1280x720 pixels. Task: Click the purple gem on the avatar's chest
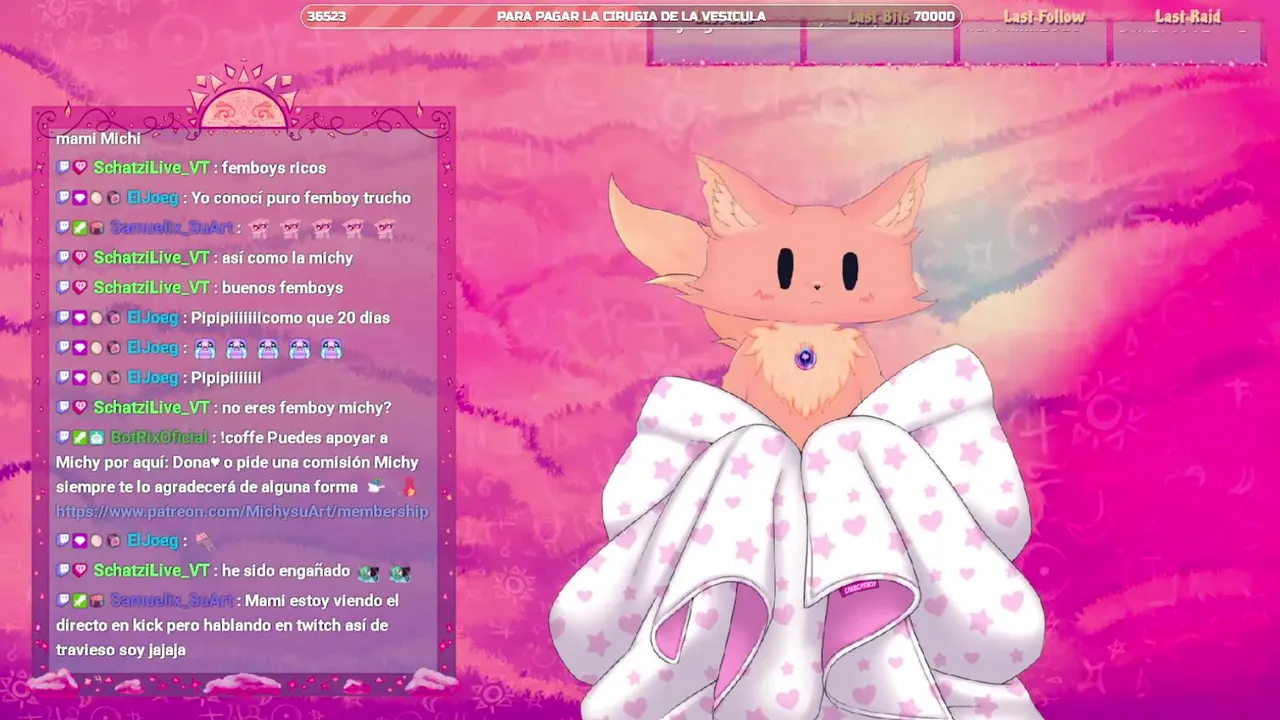(x=806, y=358)
